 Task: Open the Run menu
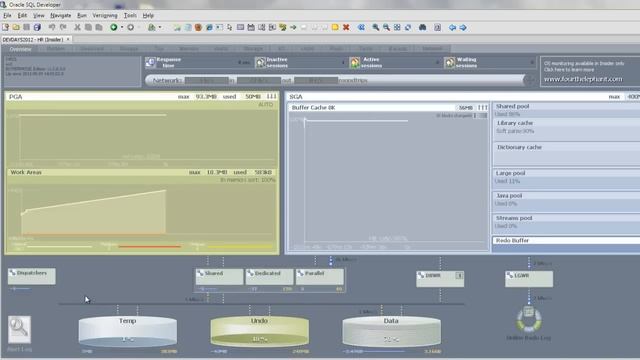(82, 15)
